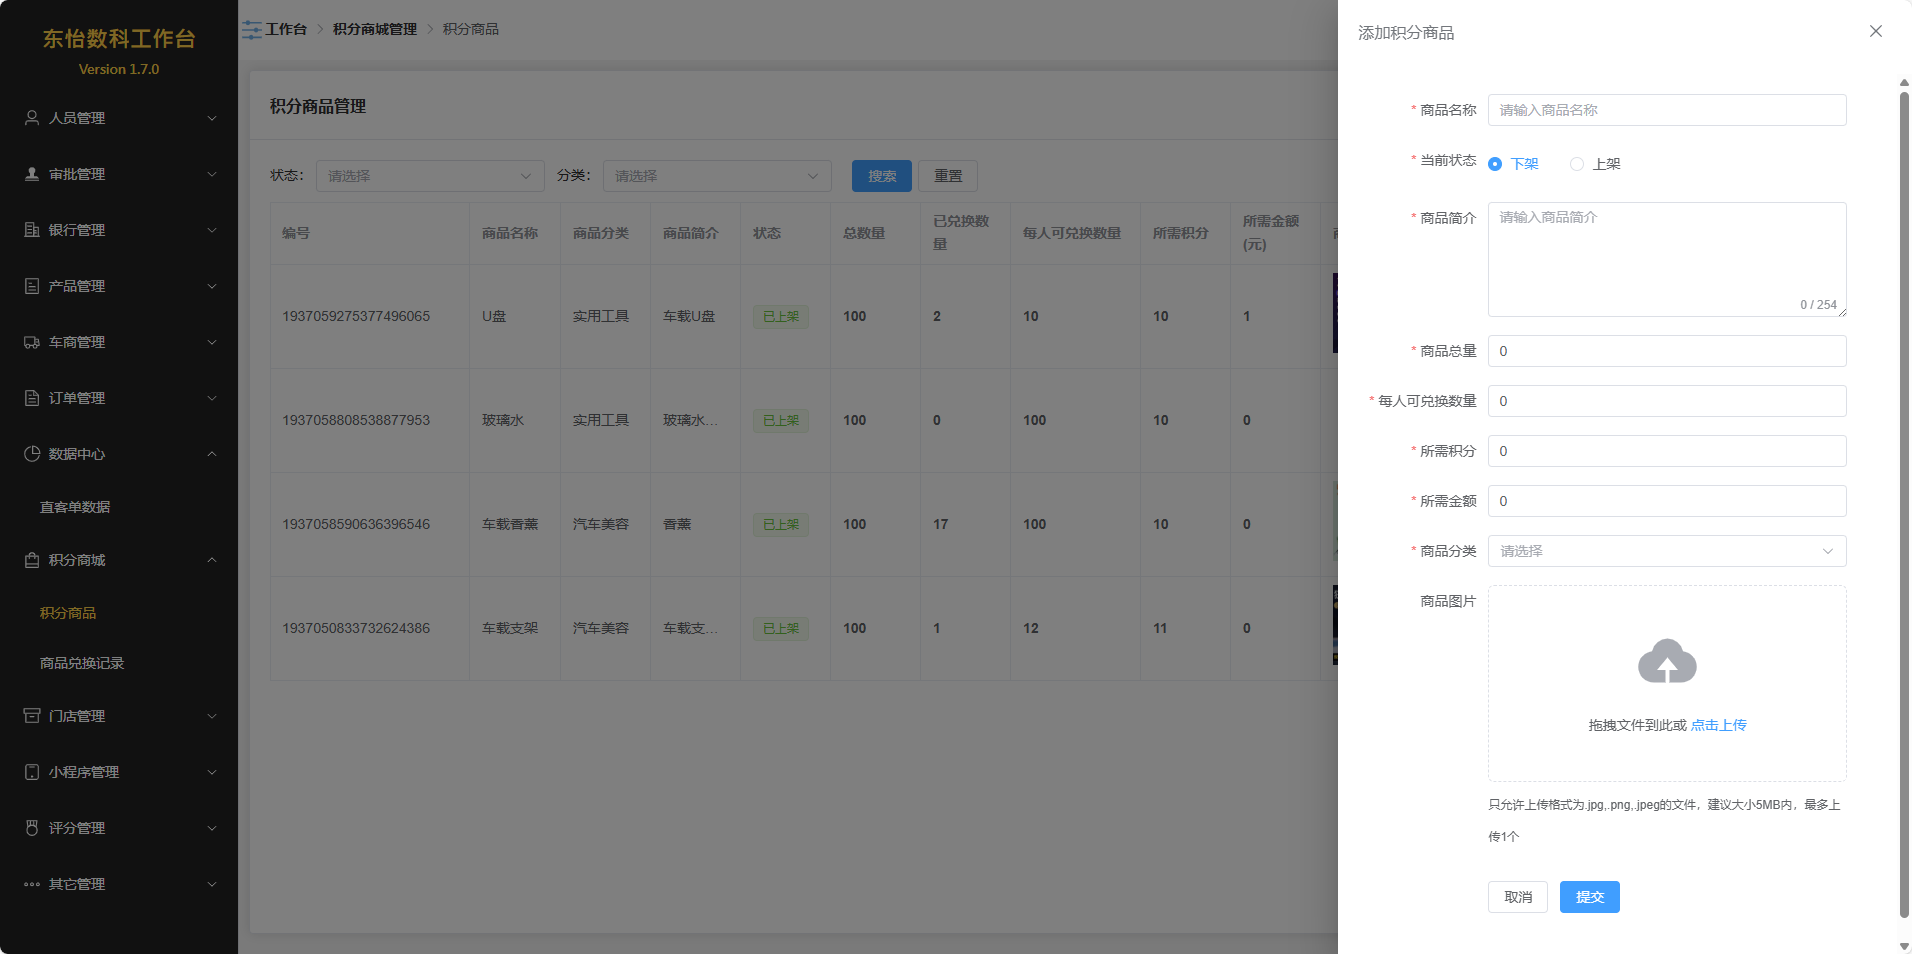Select the 上架 radio option
The width and height of the screenshot is (1912, 954).
(x=1577, y=164)
